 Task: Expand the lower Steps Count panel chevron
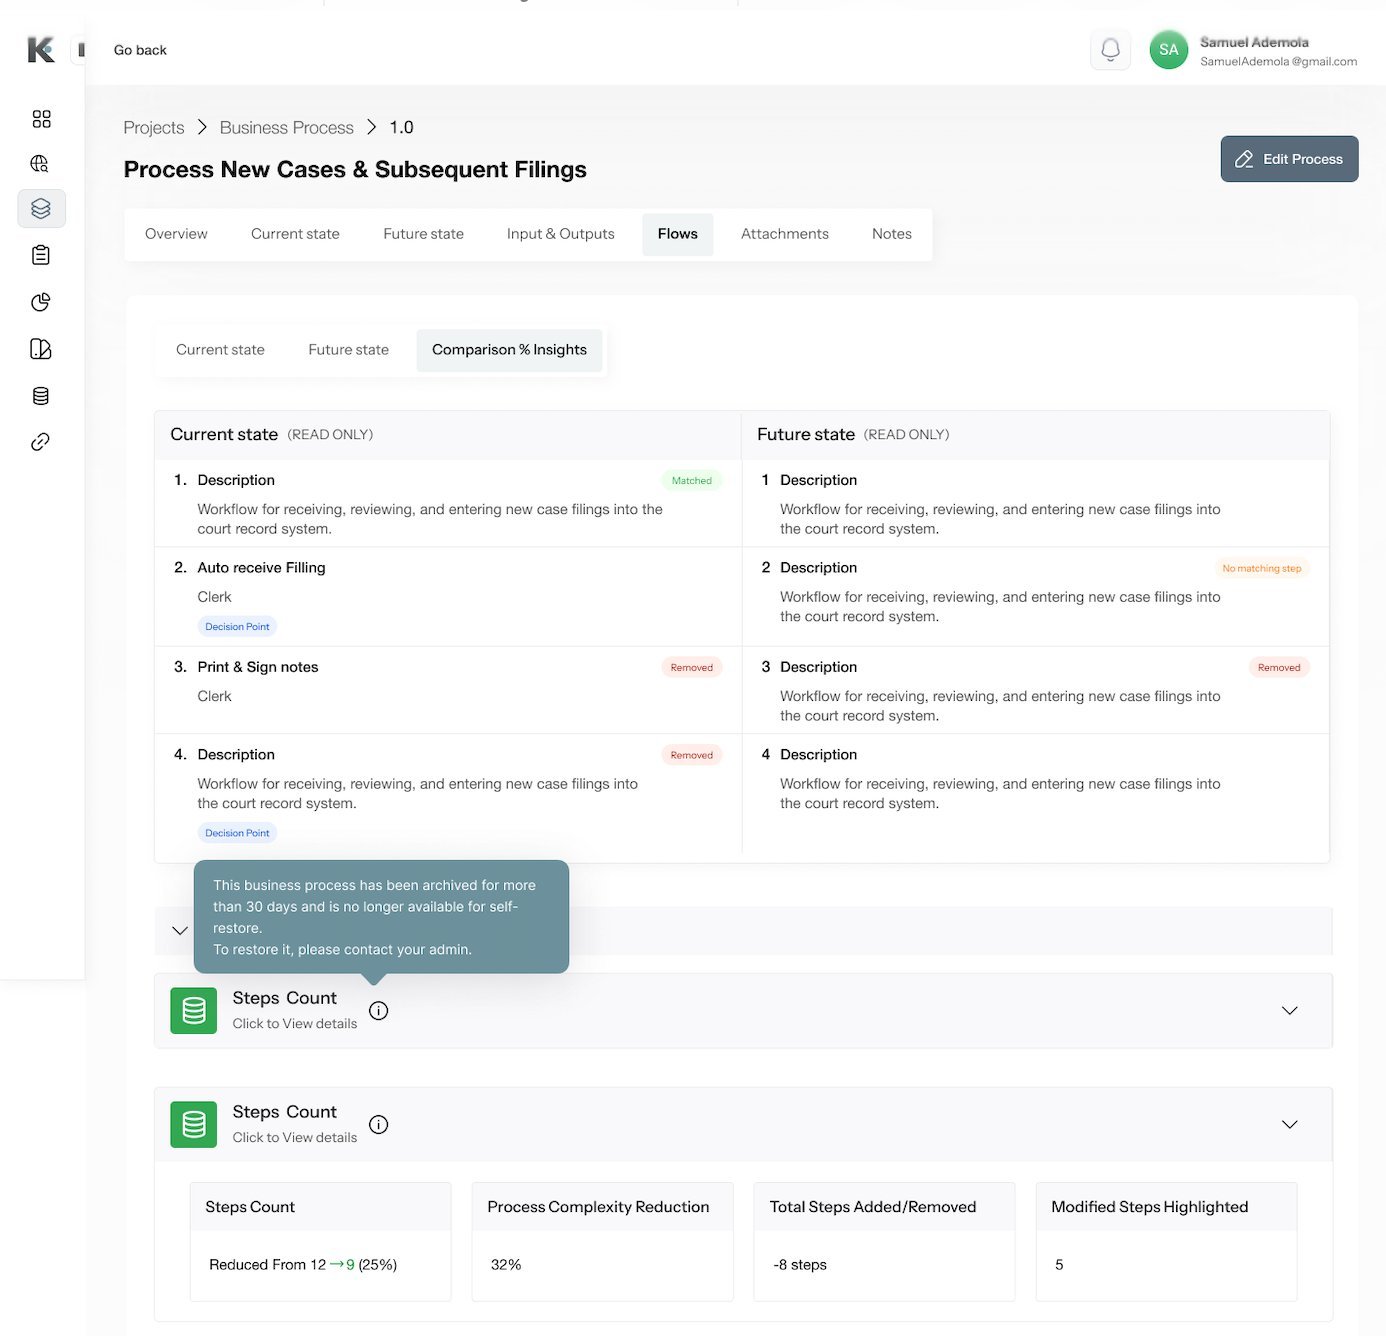(1289, 1124)
